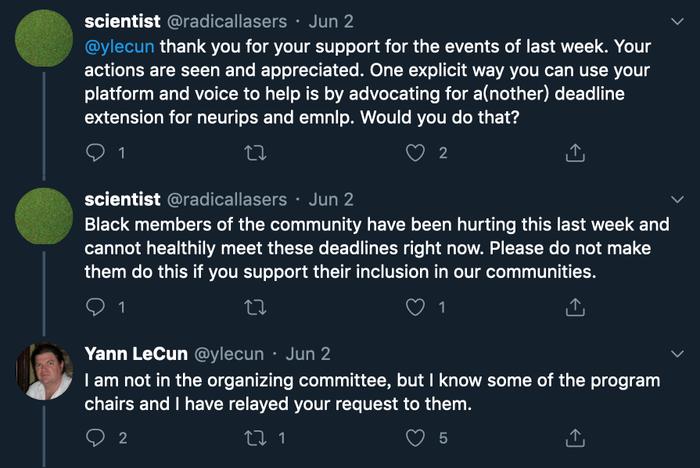Retweet Yann LeCun's tweet
The image size is (700, 468).
click(255, 438)
